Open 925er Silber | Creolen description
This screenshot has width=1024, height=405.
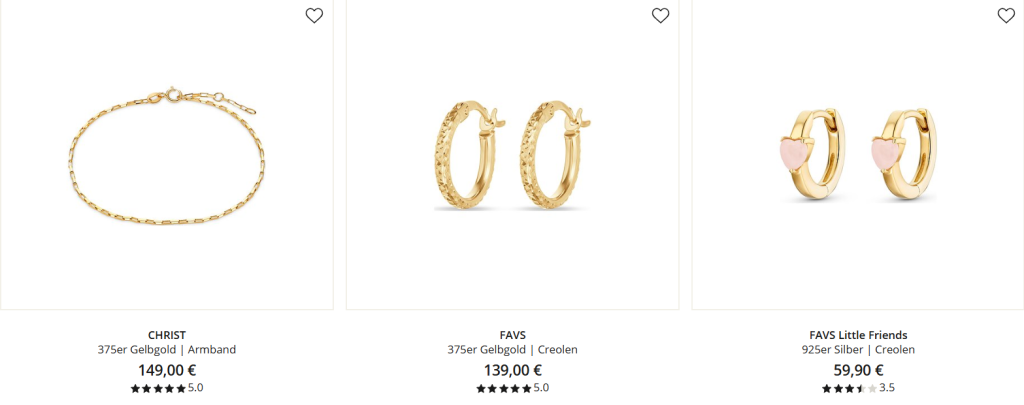click(x=858, y=349)
